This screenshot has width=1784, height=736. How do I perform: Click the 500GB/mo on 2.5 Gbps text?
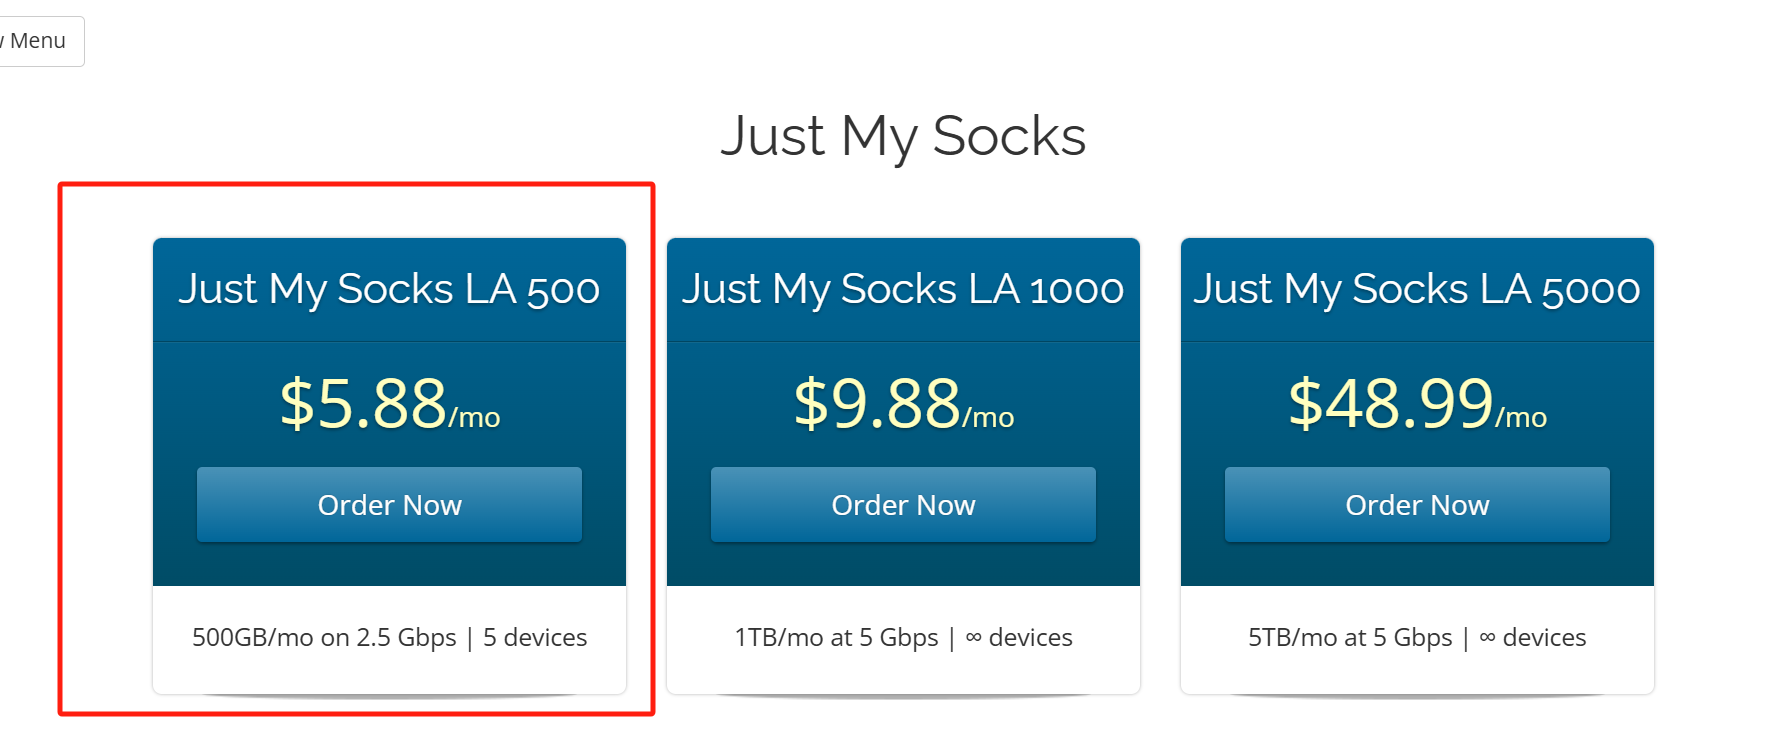pyautogui.click(x=324, y=638)
